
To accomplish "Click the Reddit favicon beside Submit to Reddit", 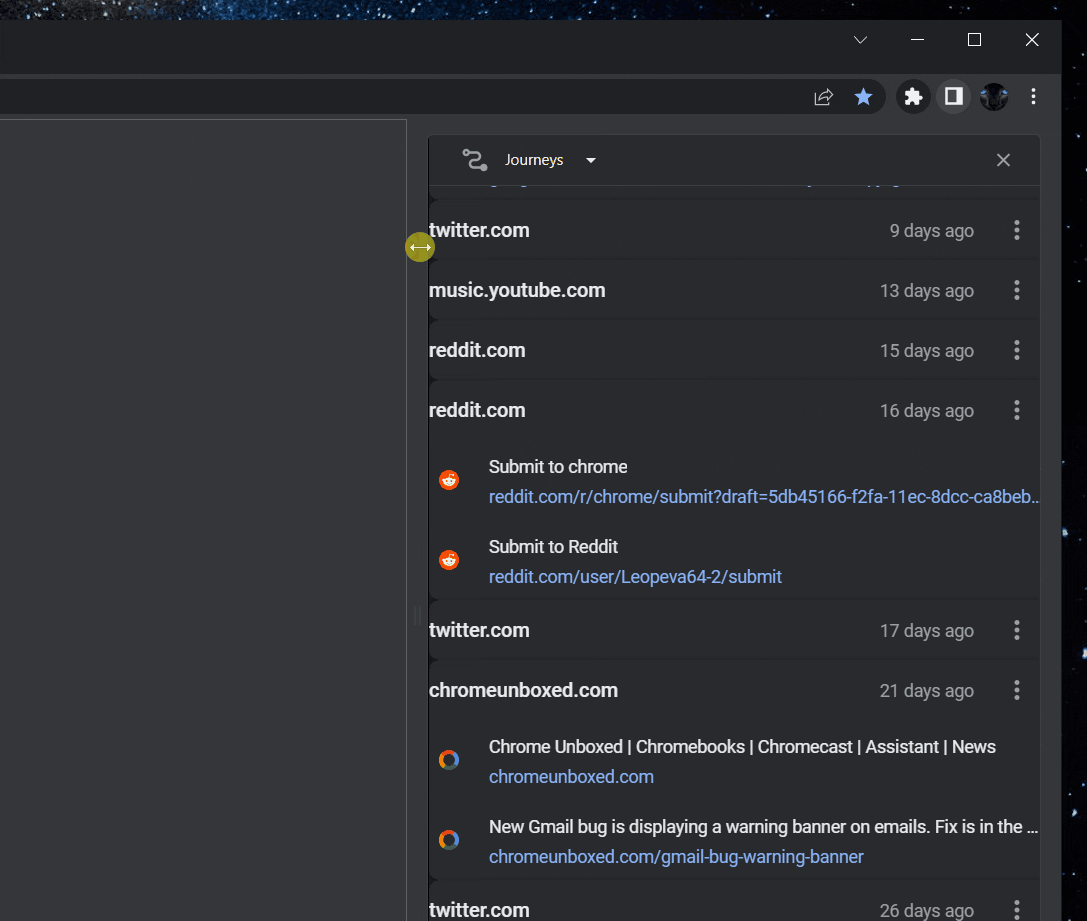I will pos(448,559).
